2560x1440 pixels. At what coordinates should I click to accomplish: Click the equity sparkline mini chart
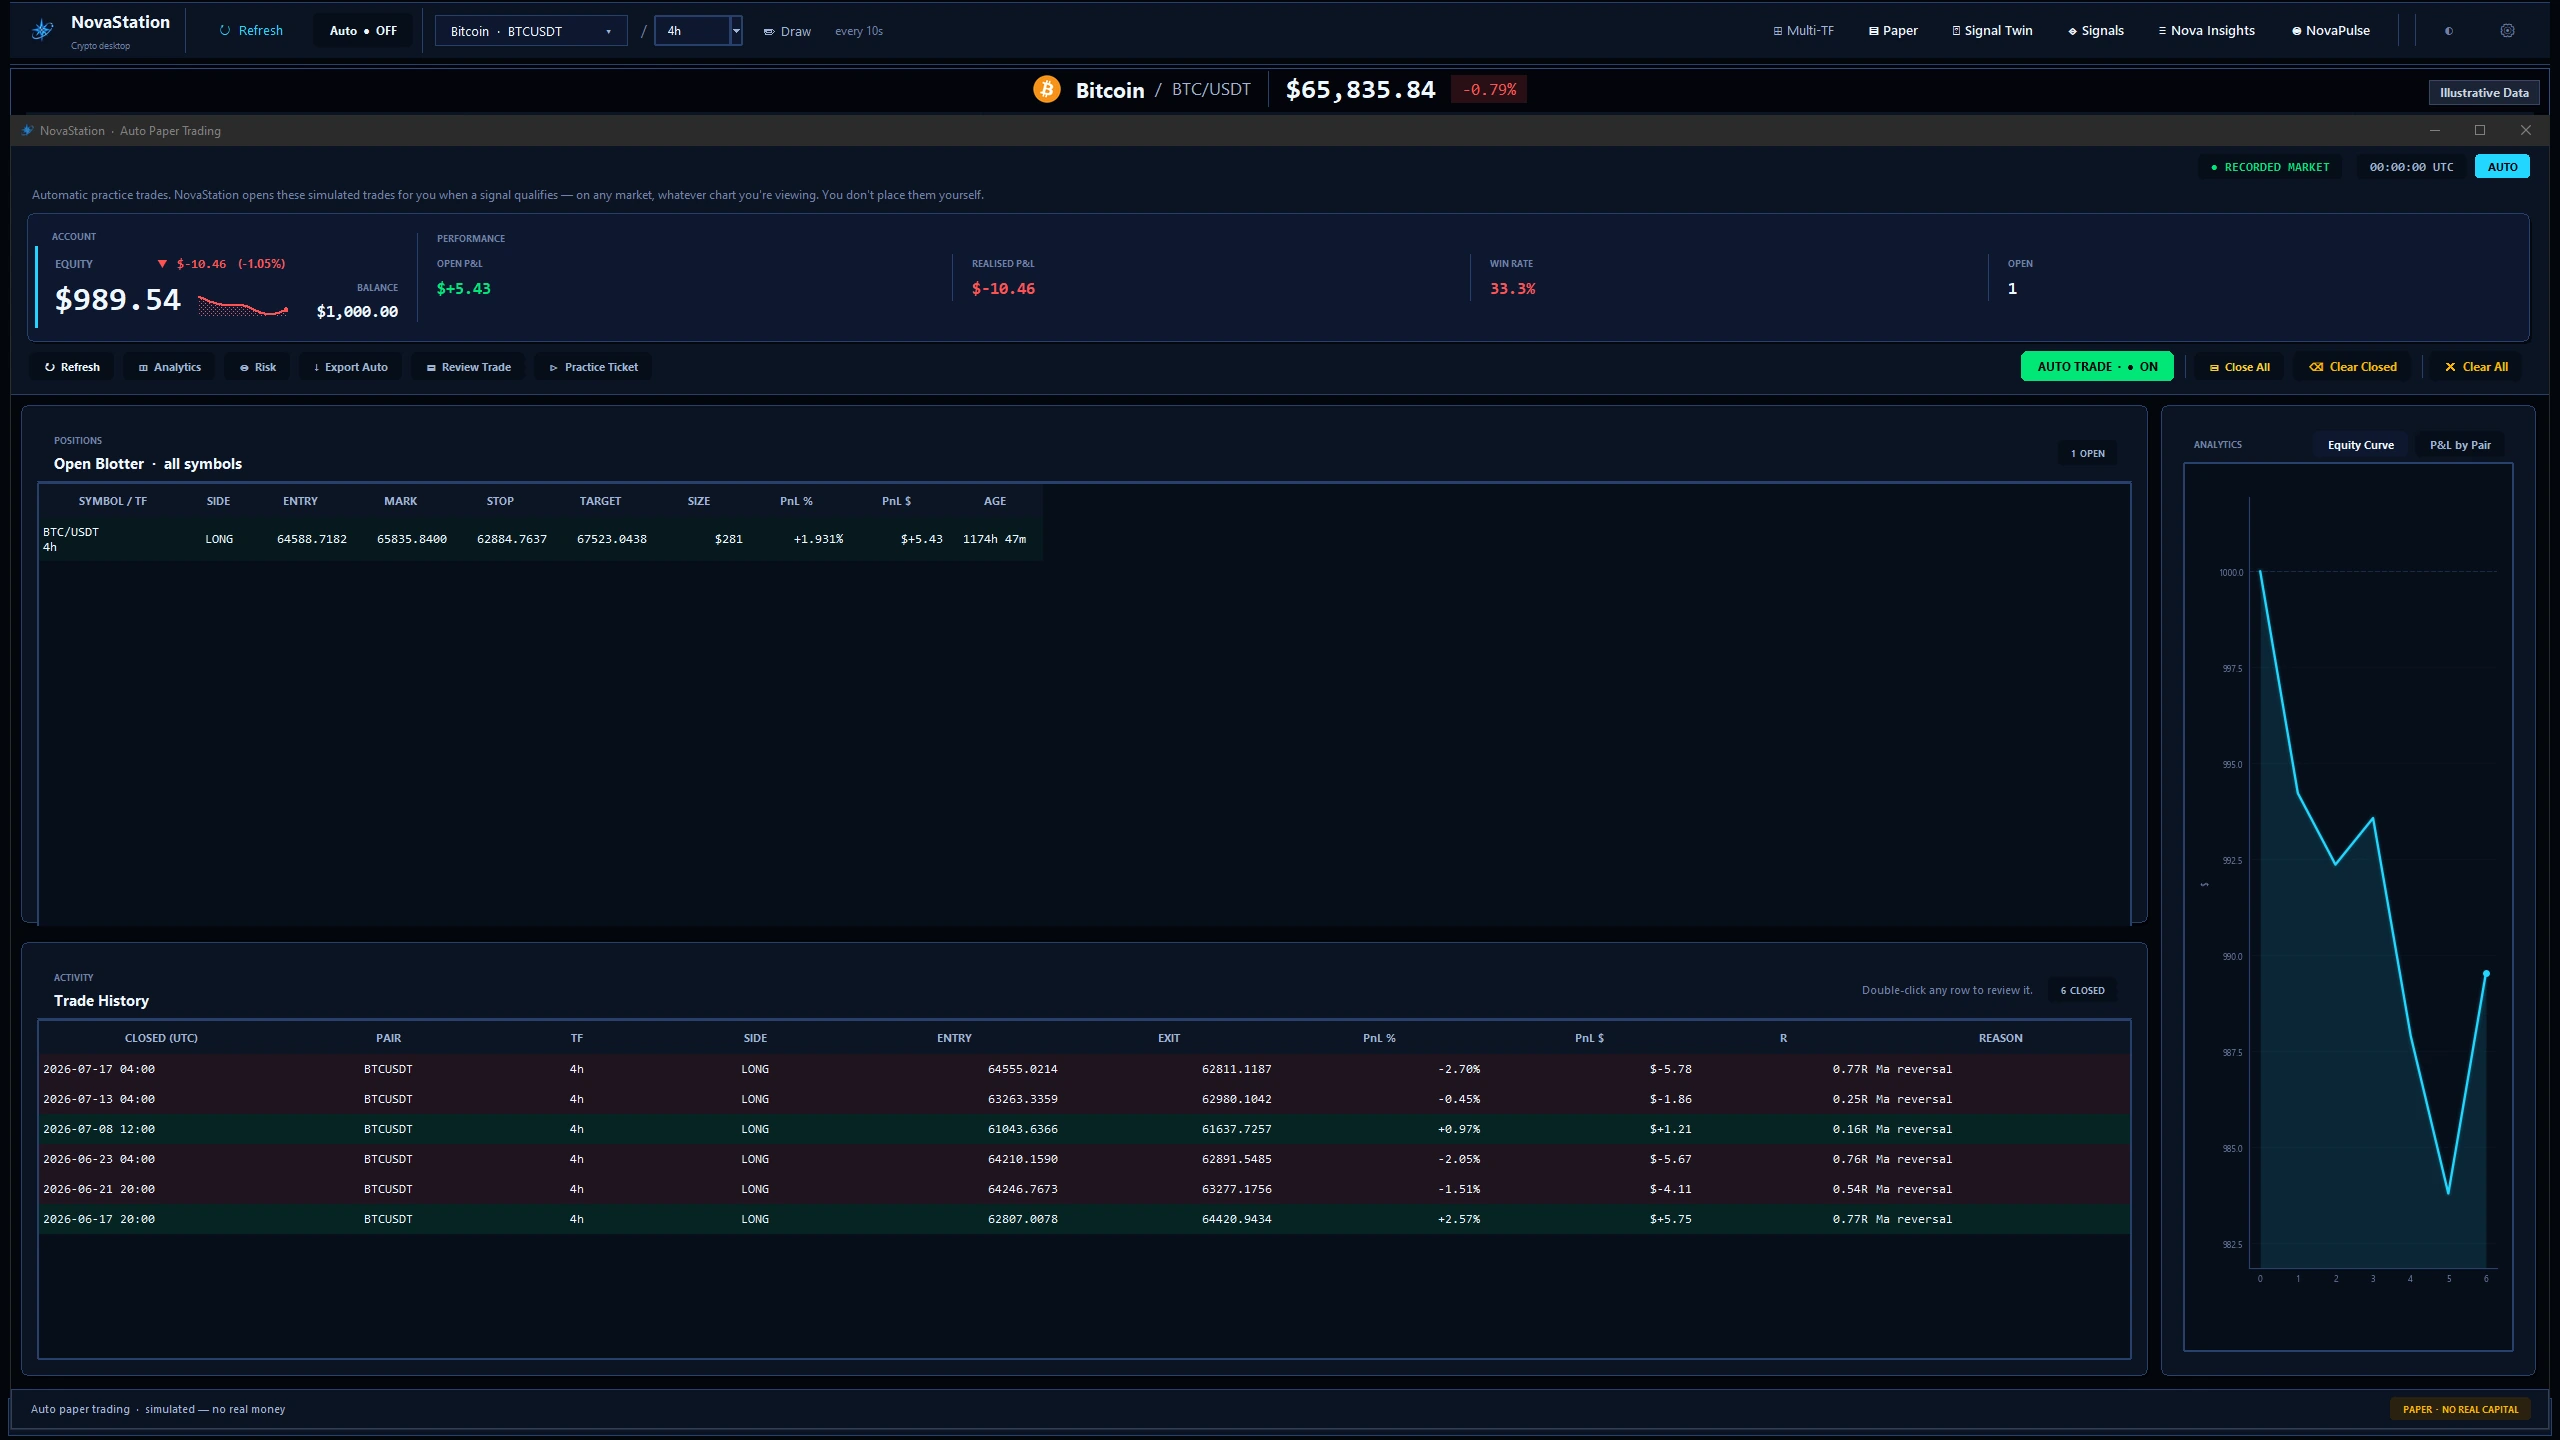click(243, 306)
